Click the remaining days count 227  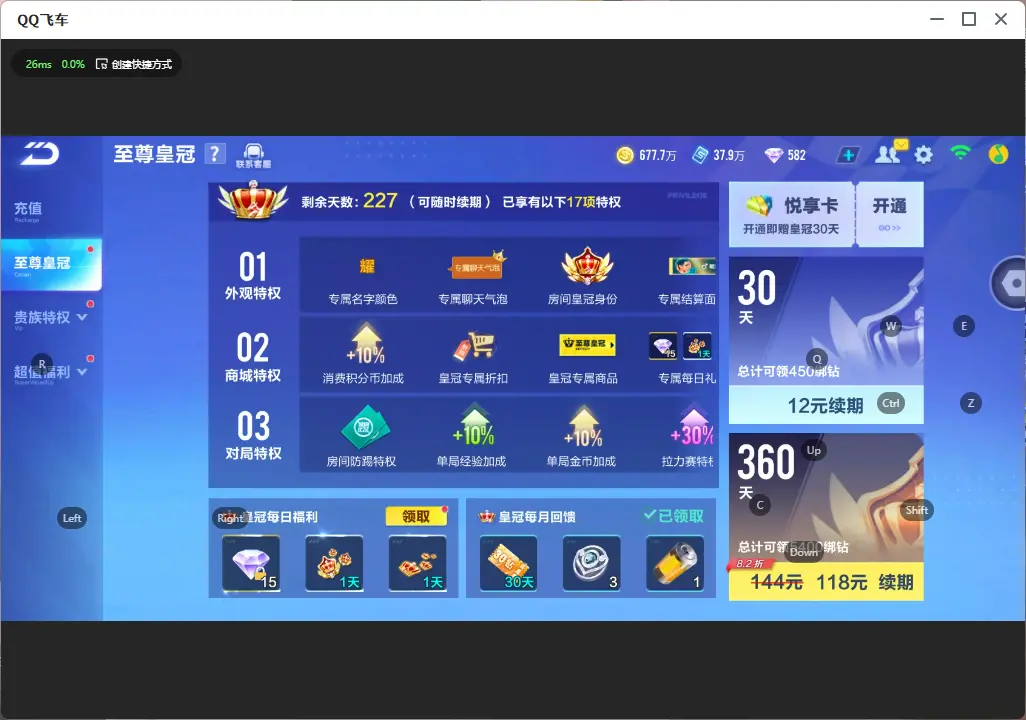click(380, 200)
